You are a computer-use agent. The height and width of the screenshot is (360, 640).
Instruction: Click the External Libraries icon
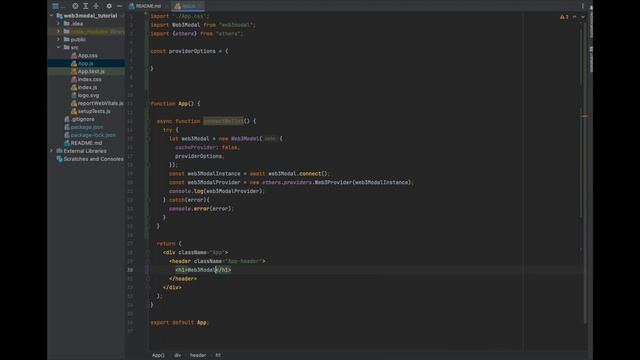pos(60,151)
